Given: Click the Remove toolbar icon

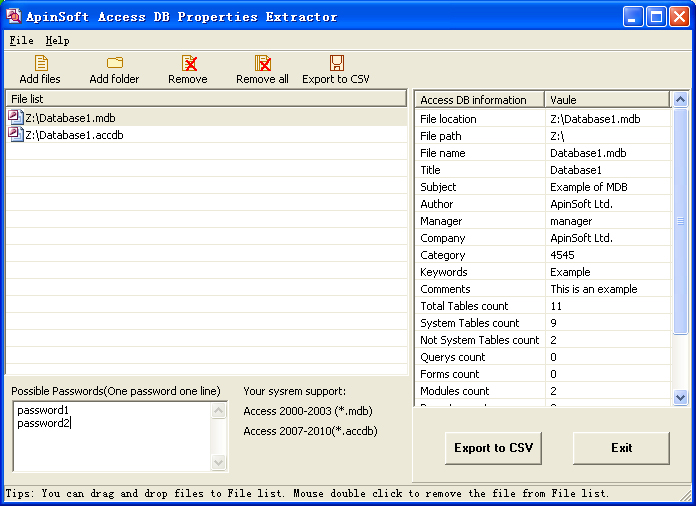Looking at the screenshot, I should point(188,64).
